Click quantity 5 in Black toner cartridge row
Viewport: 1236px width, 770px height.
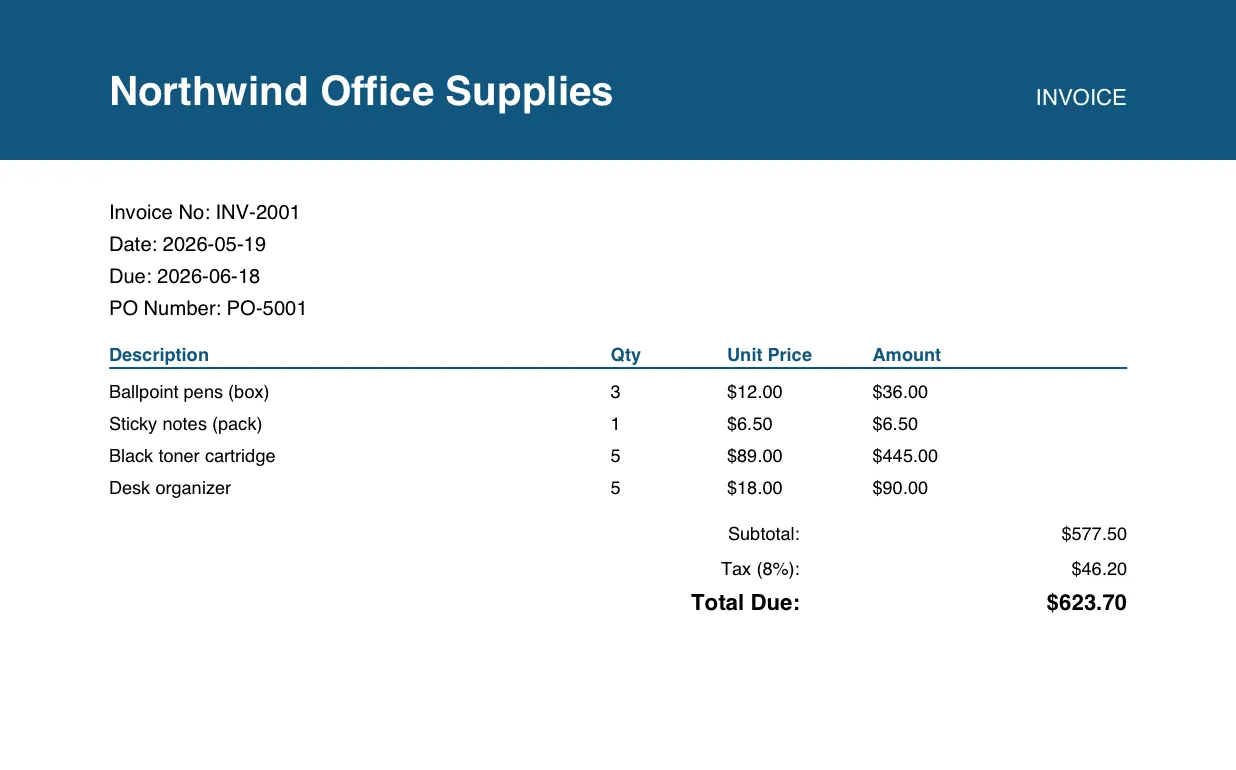pos(615,456)
